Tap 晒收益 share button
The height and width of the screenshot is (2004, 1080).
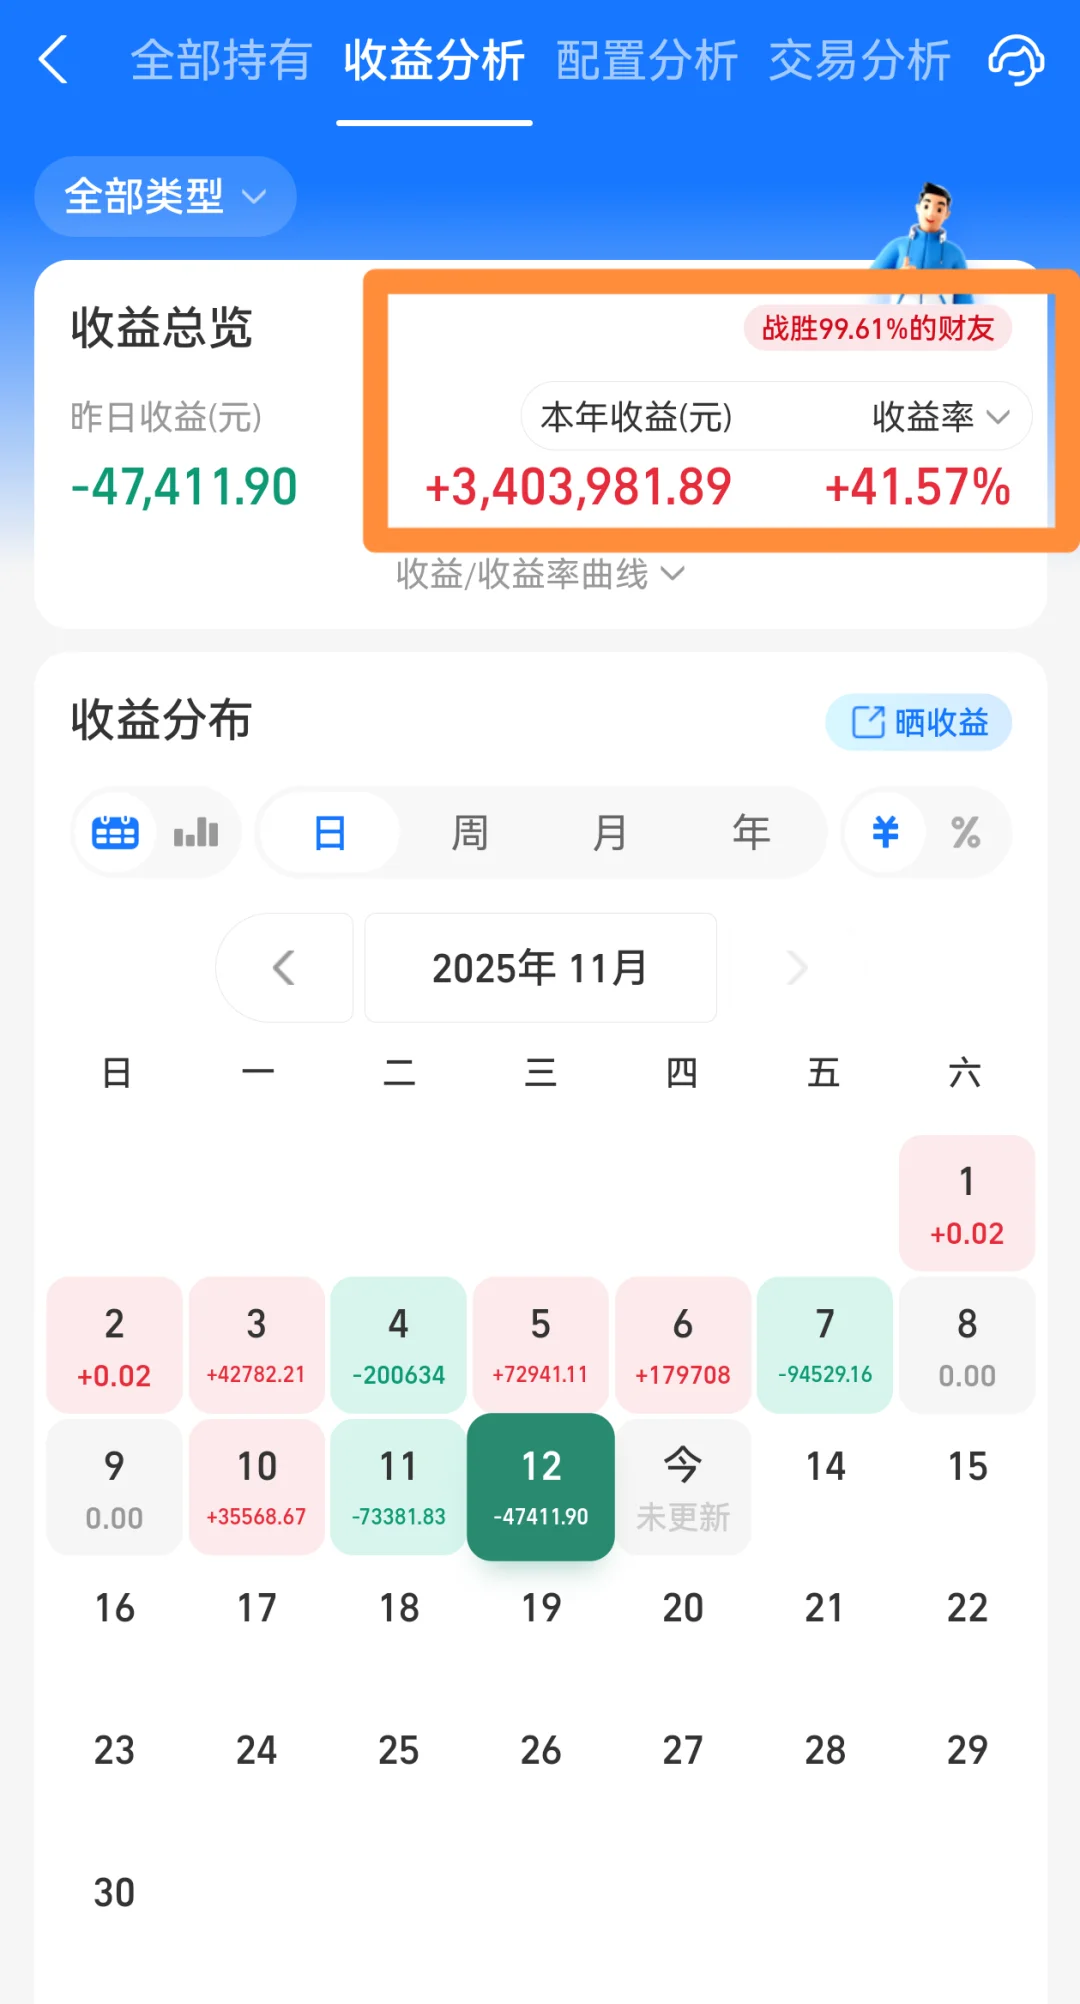[919, 722]
